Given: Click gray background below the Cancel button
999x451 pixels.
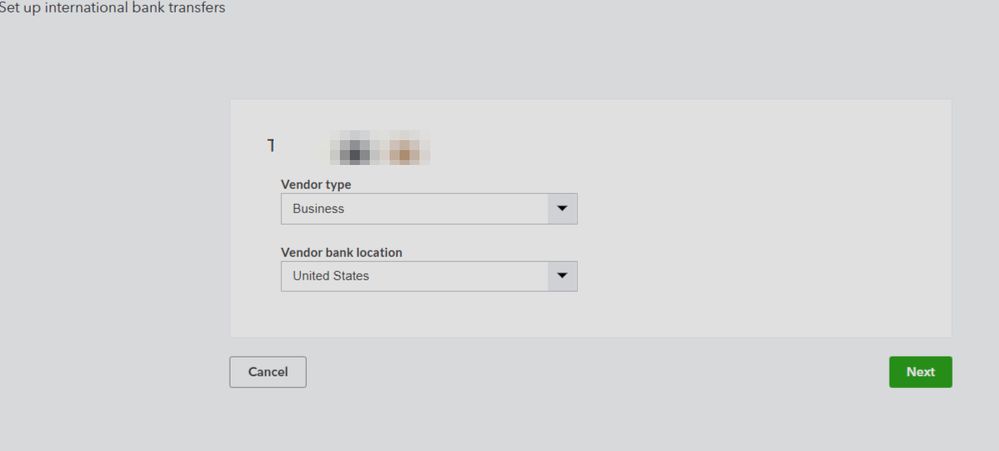Looking at the screenshot, I should point(268,420).
